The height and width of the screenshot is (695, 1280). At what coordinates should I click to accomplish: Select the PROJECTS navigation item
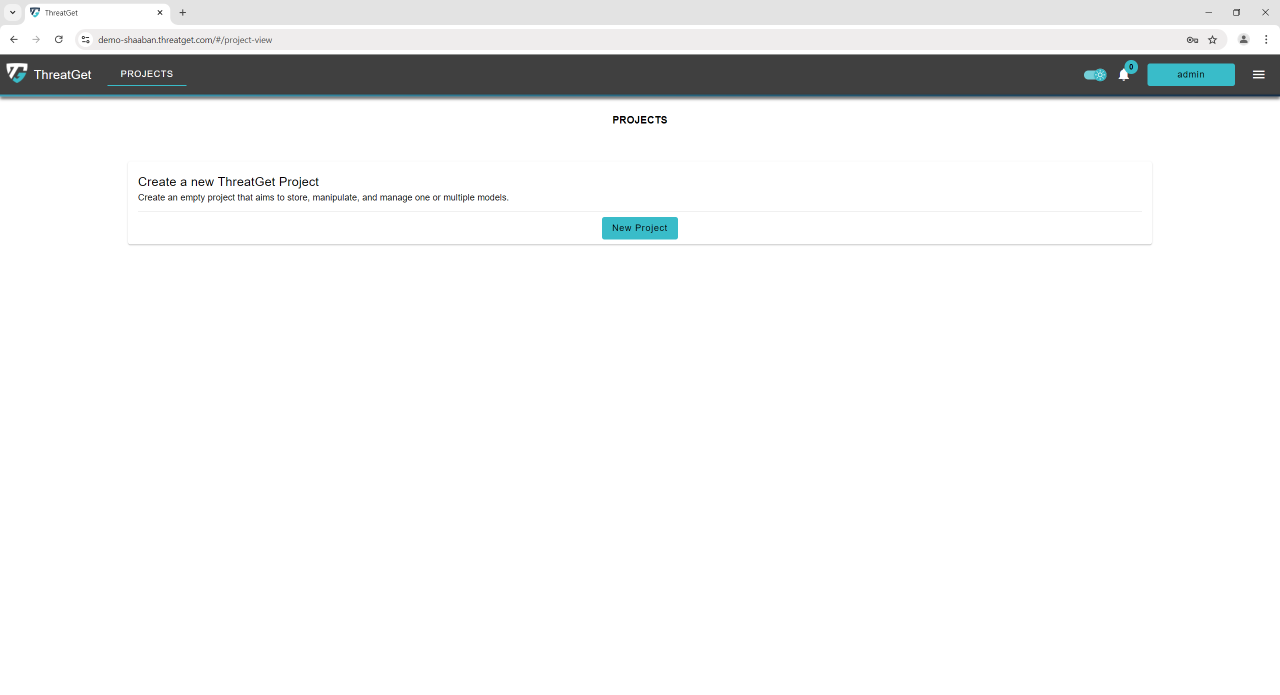point(147,74)
